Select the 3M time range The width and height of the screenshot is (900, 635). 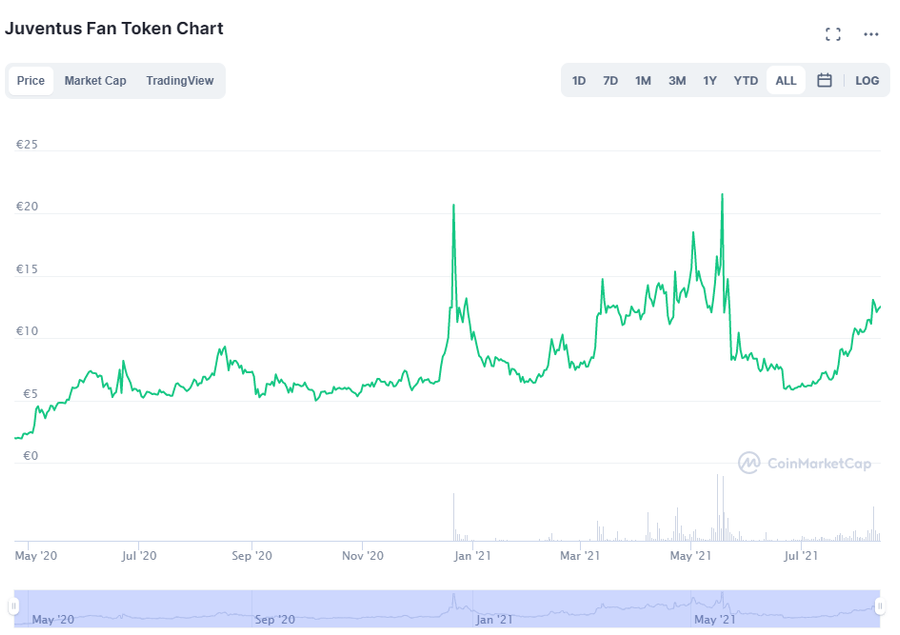point(677,80)
